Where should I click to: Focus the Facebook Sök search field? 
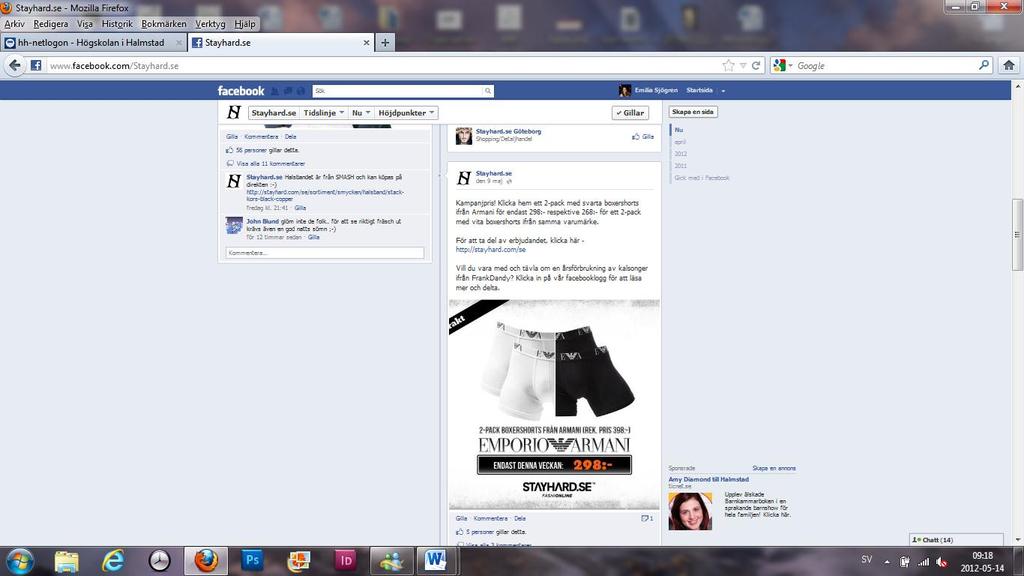click(x=398, y=91)
